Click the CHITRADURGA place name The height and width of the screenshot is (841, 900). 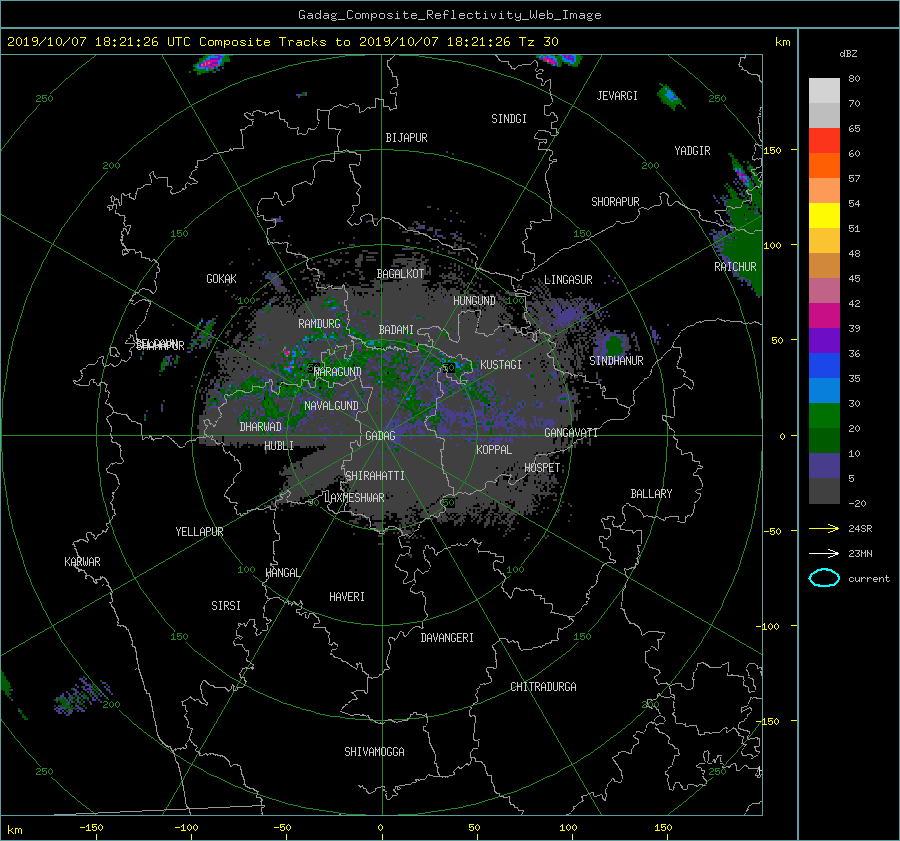click(x=543, y=687)
